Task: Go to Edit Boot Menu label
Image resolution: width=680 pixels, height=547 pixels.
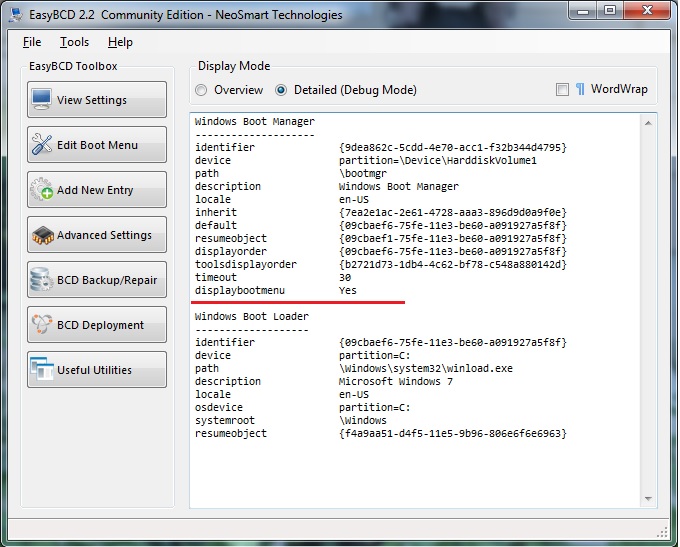Action: (x=97, y=145)
